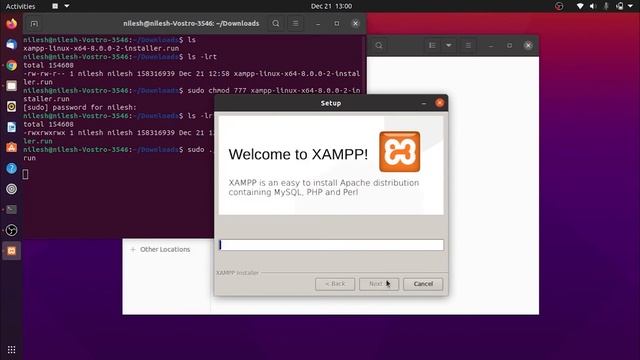
Task: Minimize the Setup dialog
Action: (x=424, y=103)
